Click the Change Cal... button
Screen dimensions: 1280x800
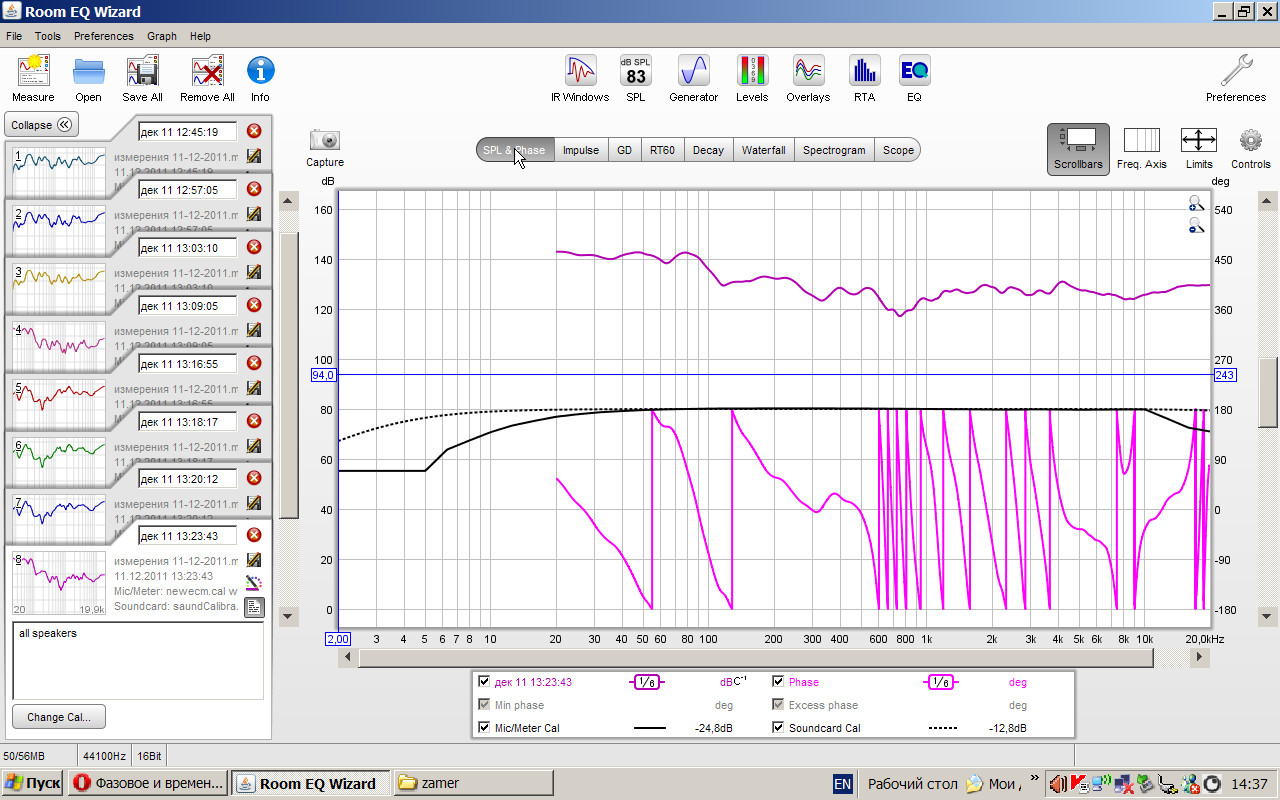tap(59, 717)
